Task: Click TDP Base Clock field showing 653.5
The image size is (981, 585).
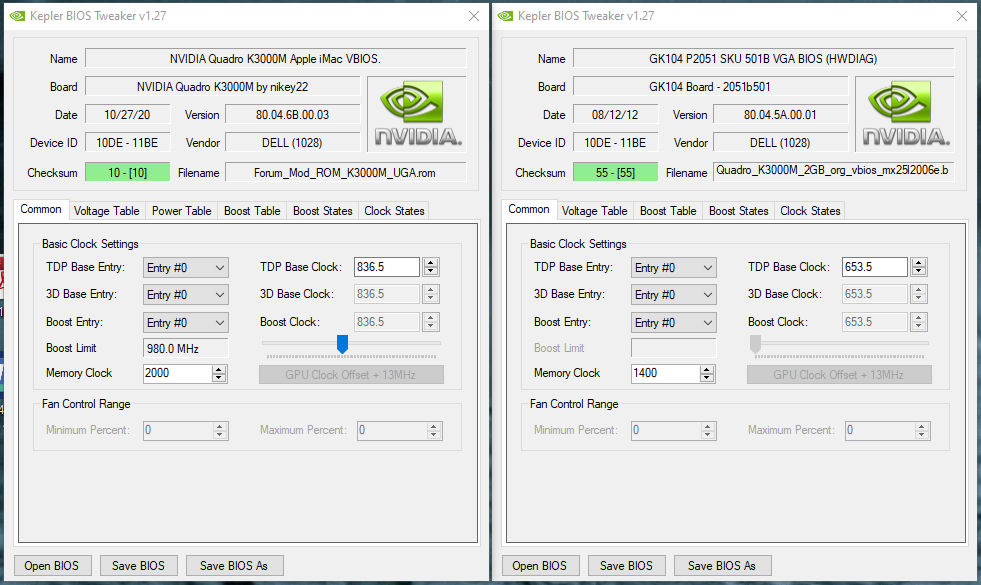Action: (875, 267)
